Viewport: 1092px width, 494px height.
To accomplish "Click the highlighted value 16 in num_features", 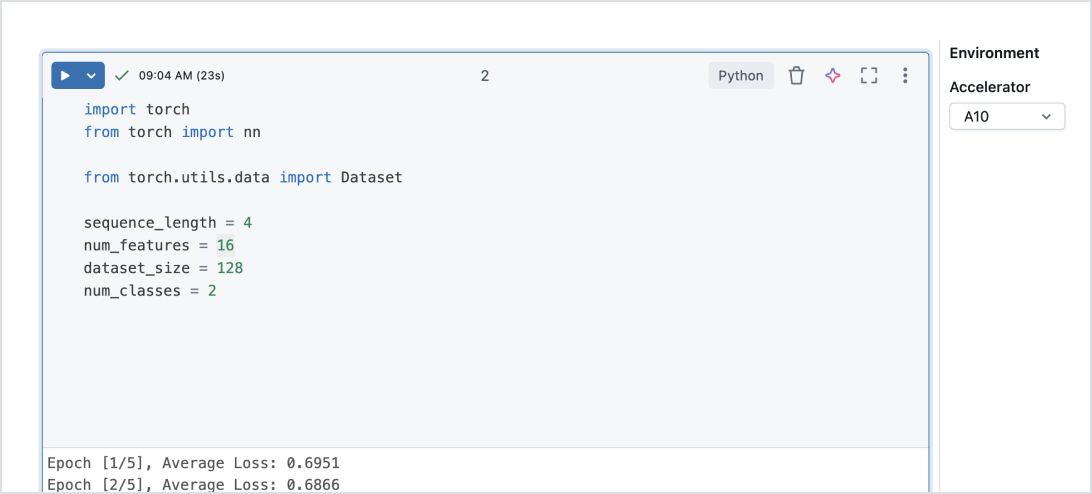I will tap(225, 245).
